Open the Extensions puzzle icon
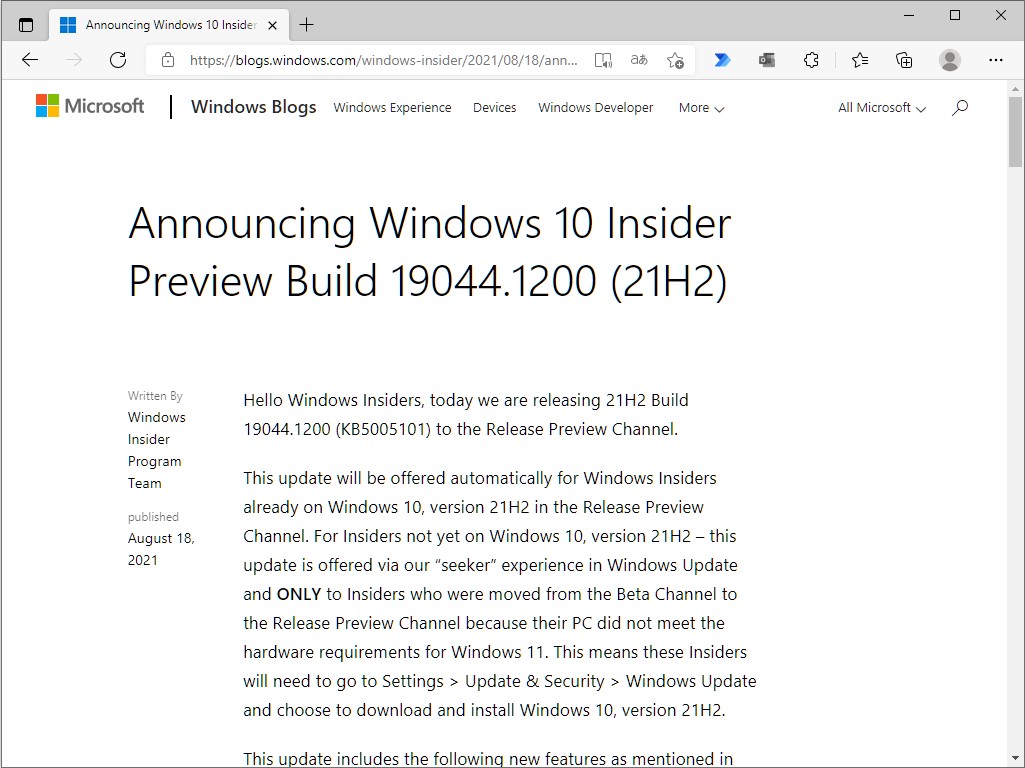The image size is (1025, 768). pyautogui.click(x=812, y=60)
